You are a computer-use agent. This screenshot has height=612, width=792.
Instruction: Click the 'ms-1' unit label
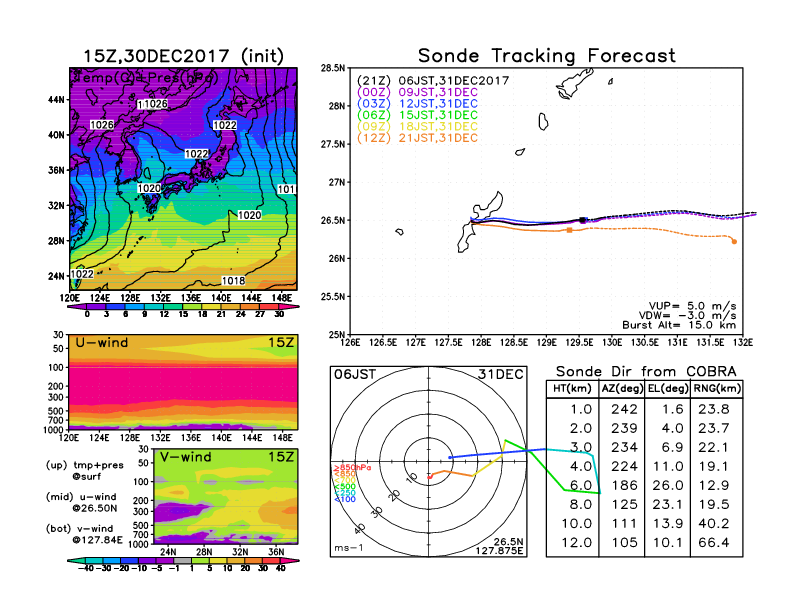click(x=349, y=548)
